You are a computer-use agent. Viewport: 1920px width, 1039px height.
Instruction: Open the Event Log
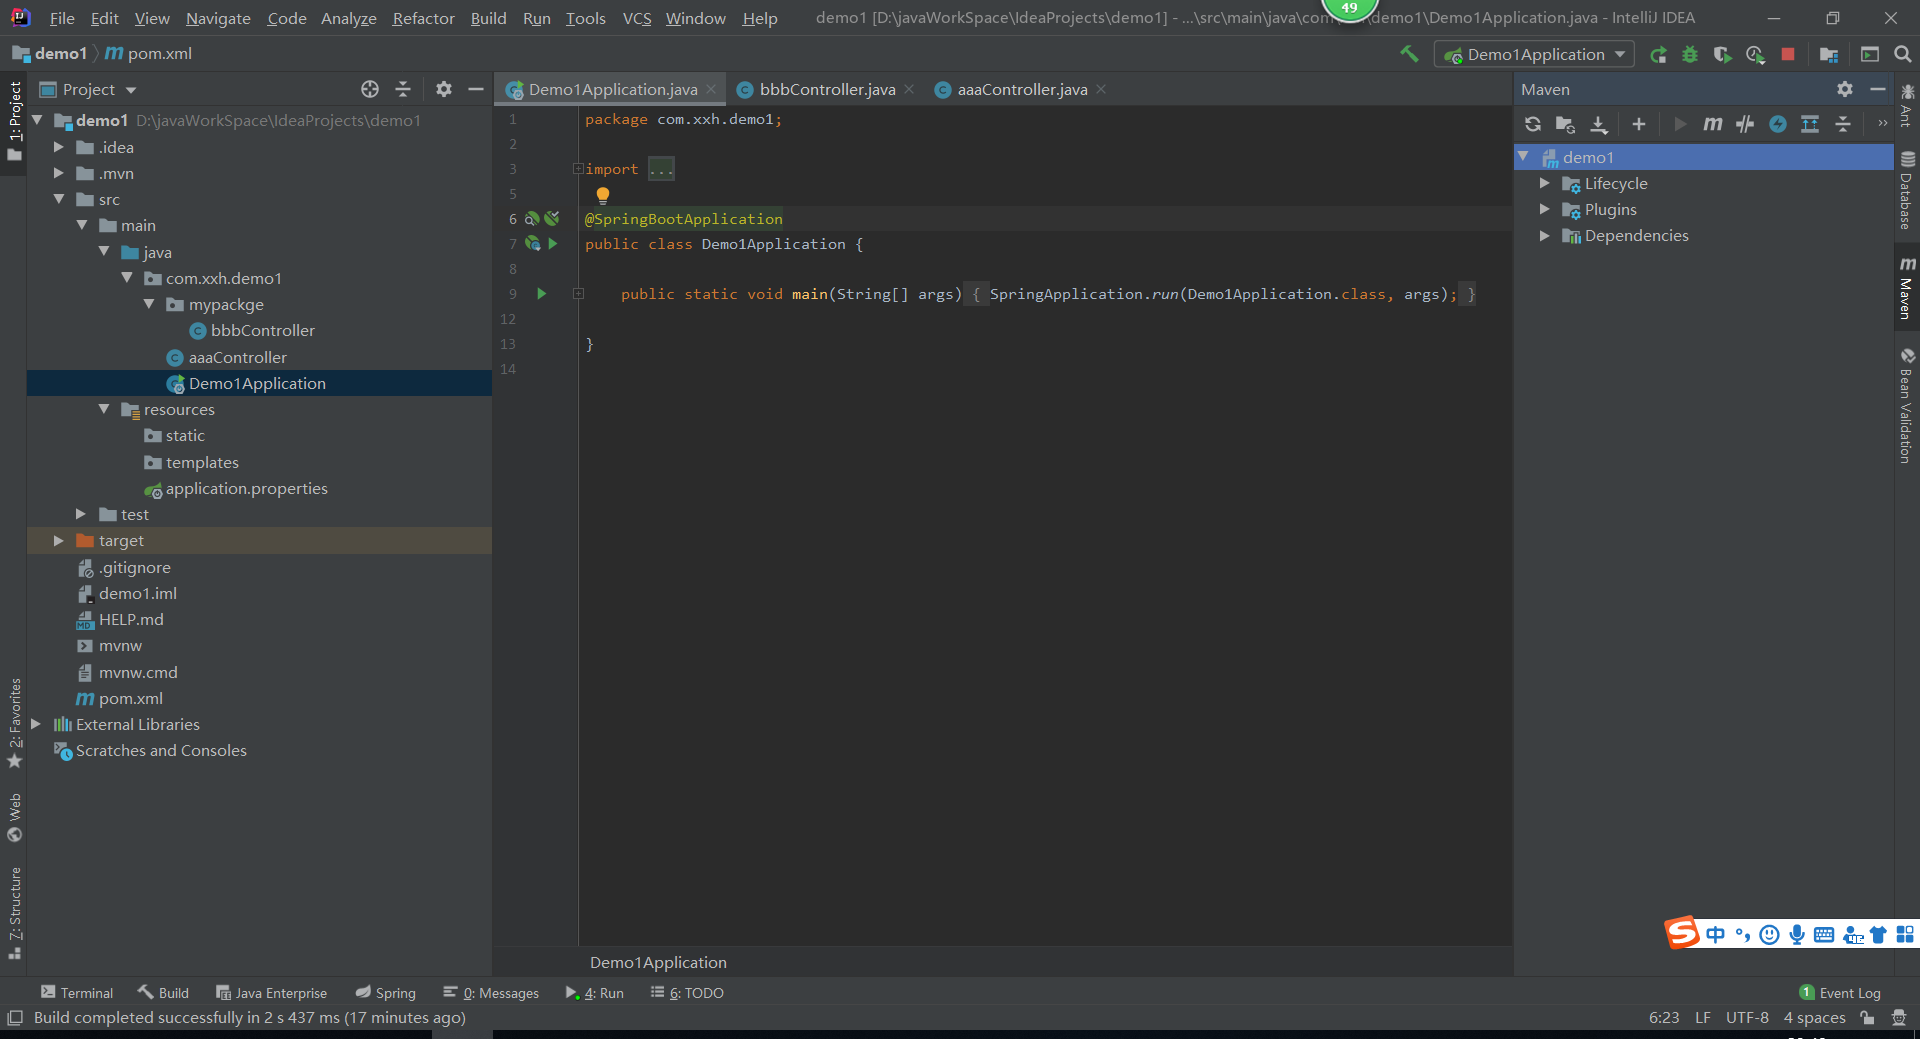click(x=1840, y=993)
